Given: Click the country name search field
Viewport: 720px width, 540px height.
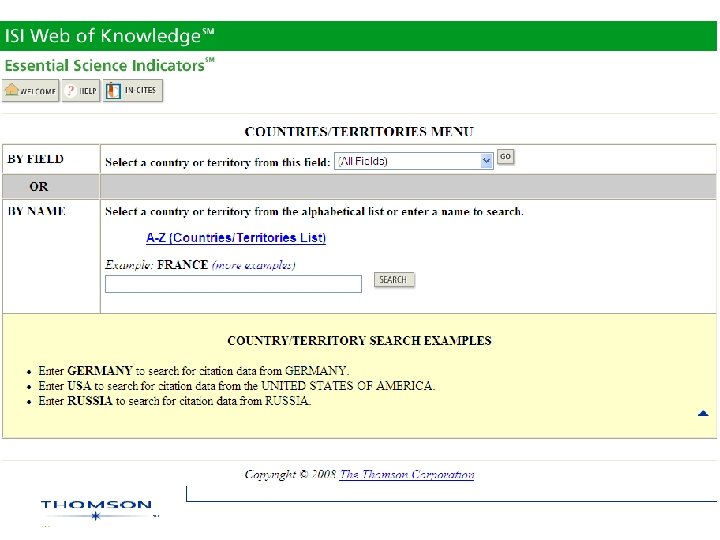Looking at the screenshot, I should [233, 284].
